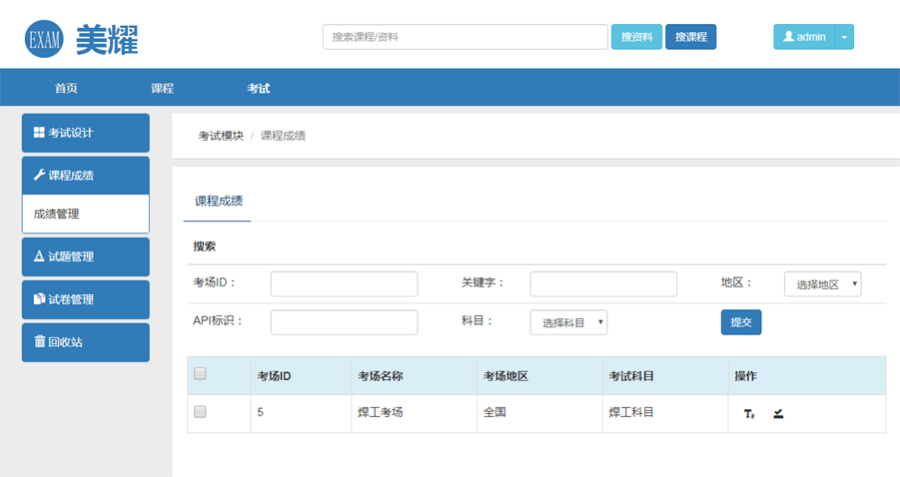This screenshot has width=900, height=477.
Task: Go to 首页 in navigation bar
Action: [x=66, y=88]
